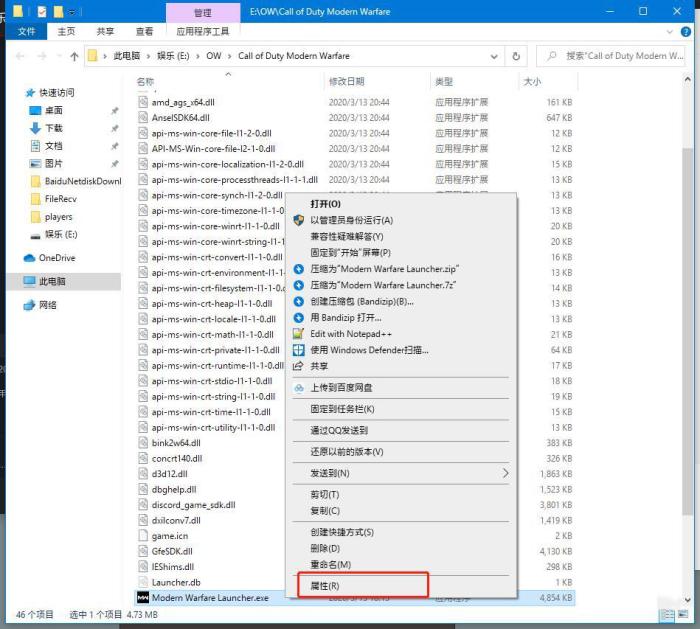
Task: Click the Modern Warfare Launcher.exe icon
Action: (143, 598)
